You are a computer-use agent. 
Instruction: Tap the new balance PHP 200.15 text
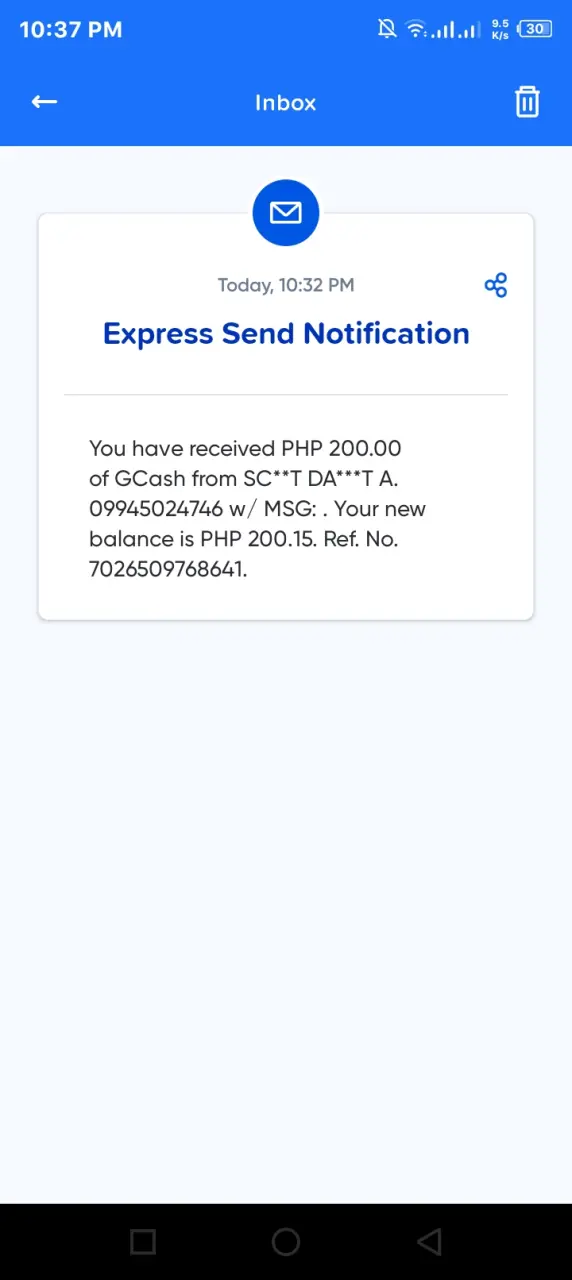tap(259, 539)
